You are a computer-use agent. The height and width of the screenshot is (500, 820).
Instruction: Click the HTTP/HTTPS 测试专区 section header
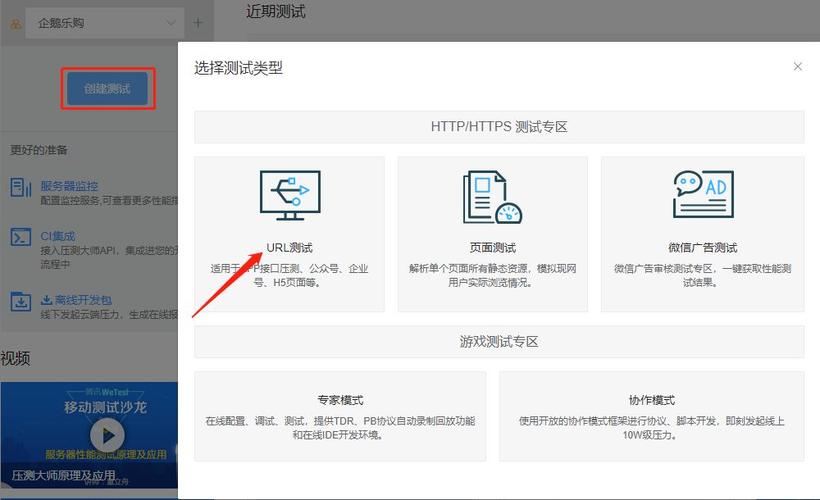499,127
